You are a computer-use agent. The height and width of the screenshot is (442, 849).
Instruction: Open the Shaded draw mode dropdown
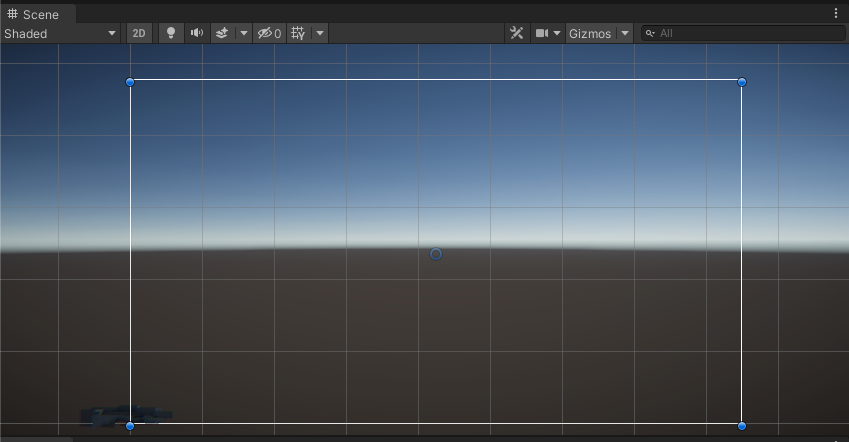[60, 33]
